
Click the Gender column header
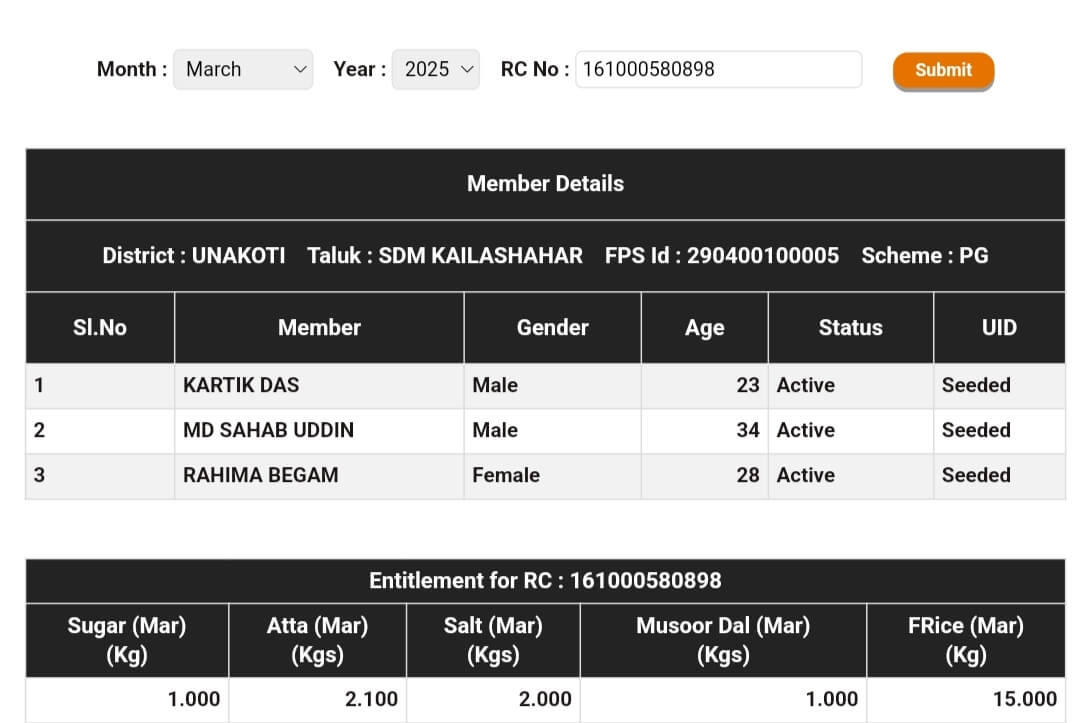pyautogui.click(x=552, y=328)
